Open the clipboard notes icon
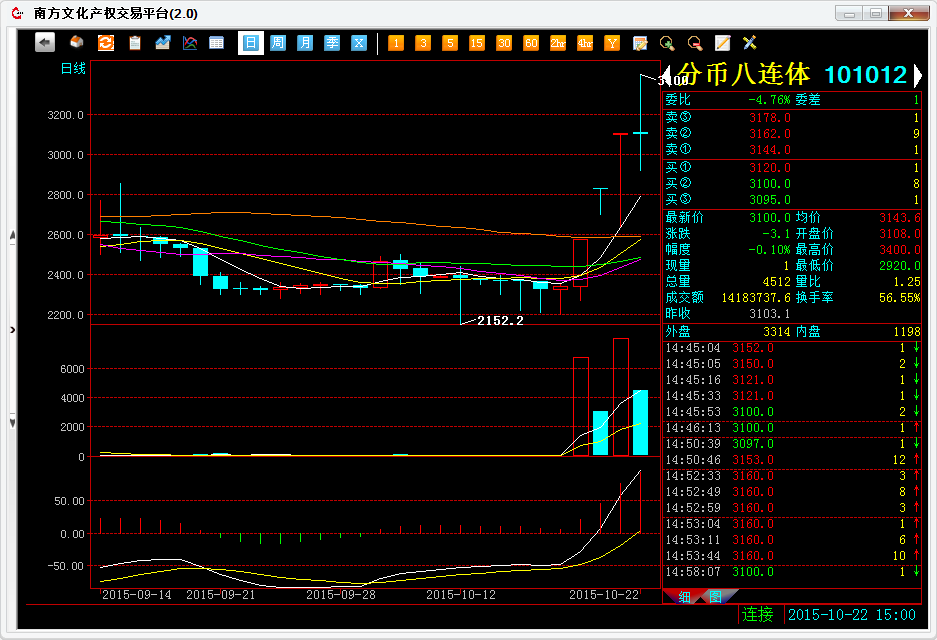The width and height of the screenshot is (937, 640). [134, 43]
